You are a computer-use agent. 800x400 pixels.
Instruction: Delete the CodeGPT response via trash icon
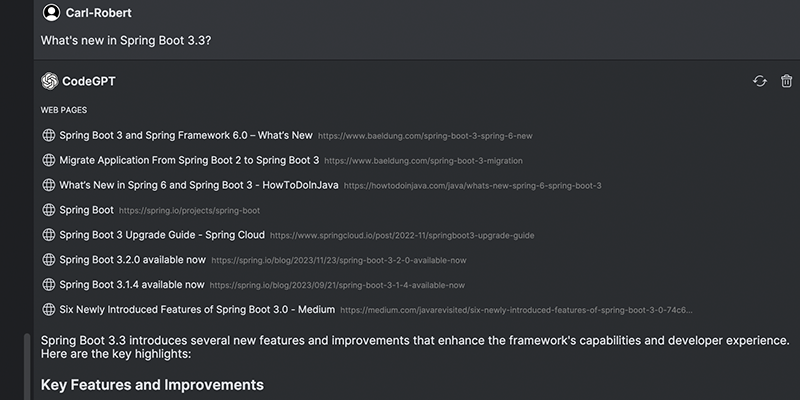786,81
